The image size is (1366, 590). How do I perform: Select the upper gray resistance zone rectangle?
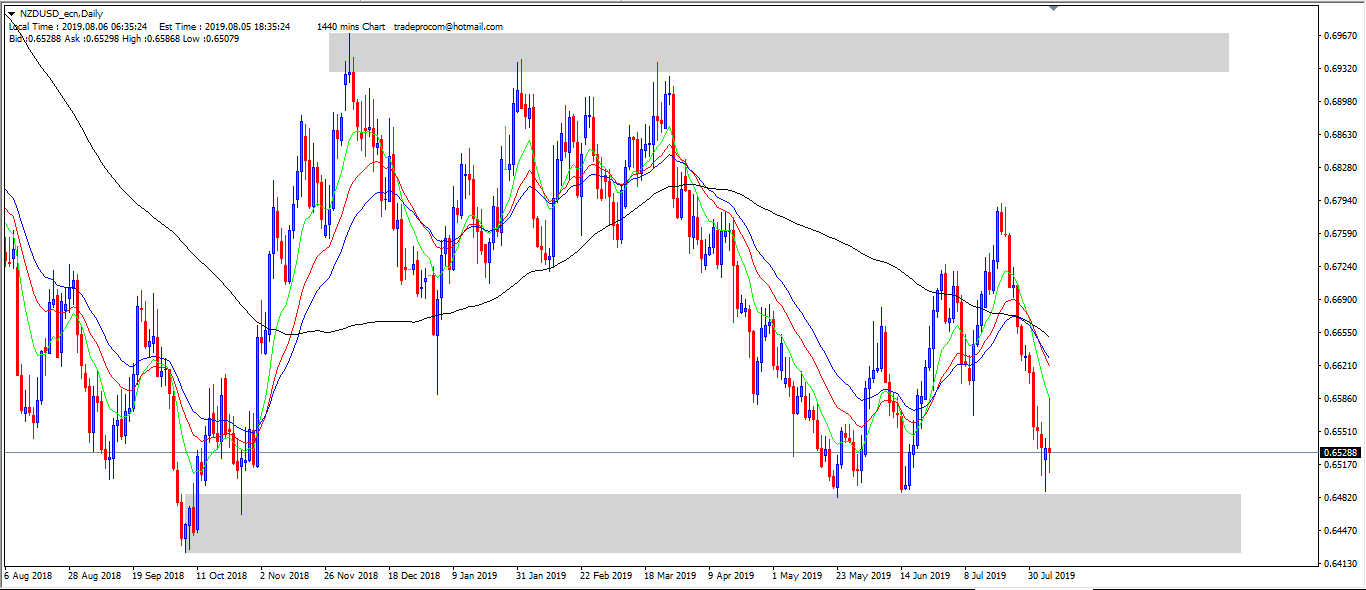pos(779,52)
